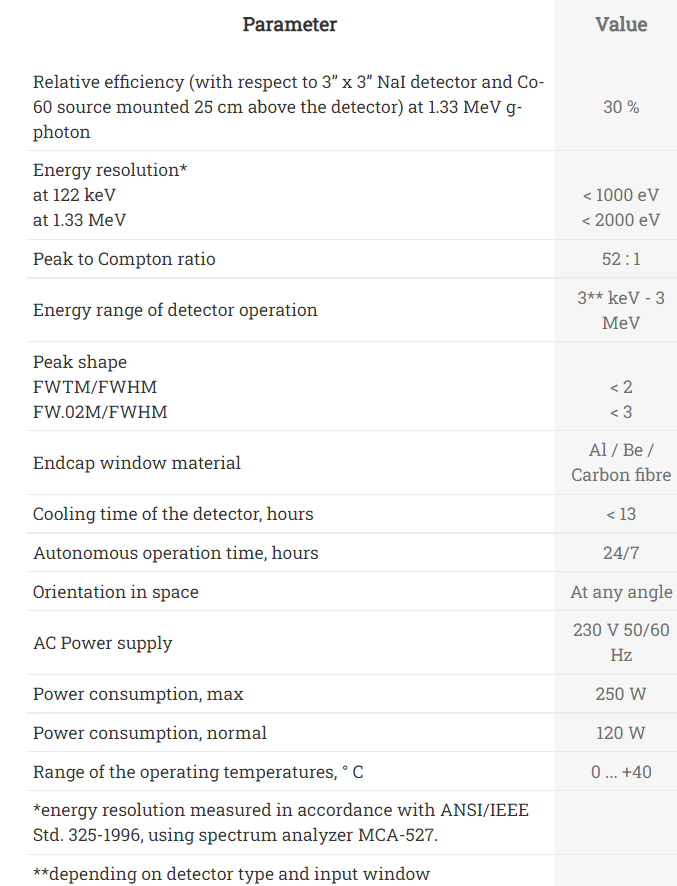Click the At any angle value
The width and height of the screenshot is (677, 886).
click(621, 592)
